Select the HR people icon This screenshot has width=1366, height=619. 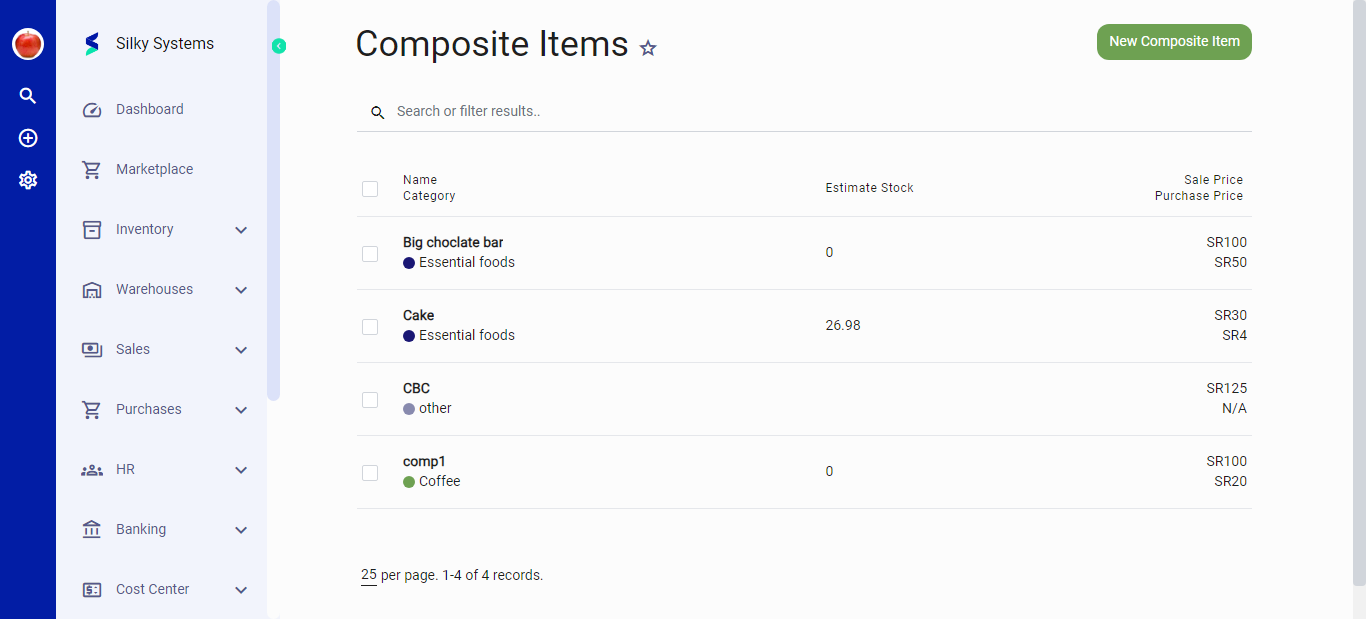click(92, 469)
